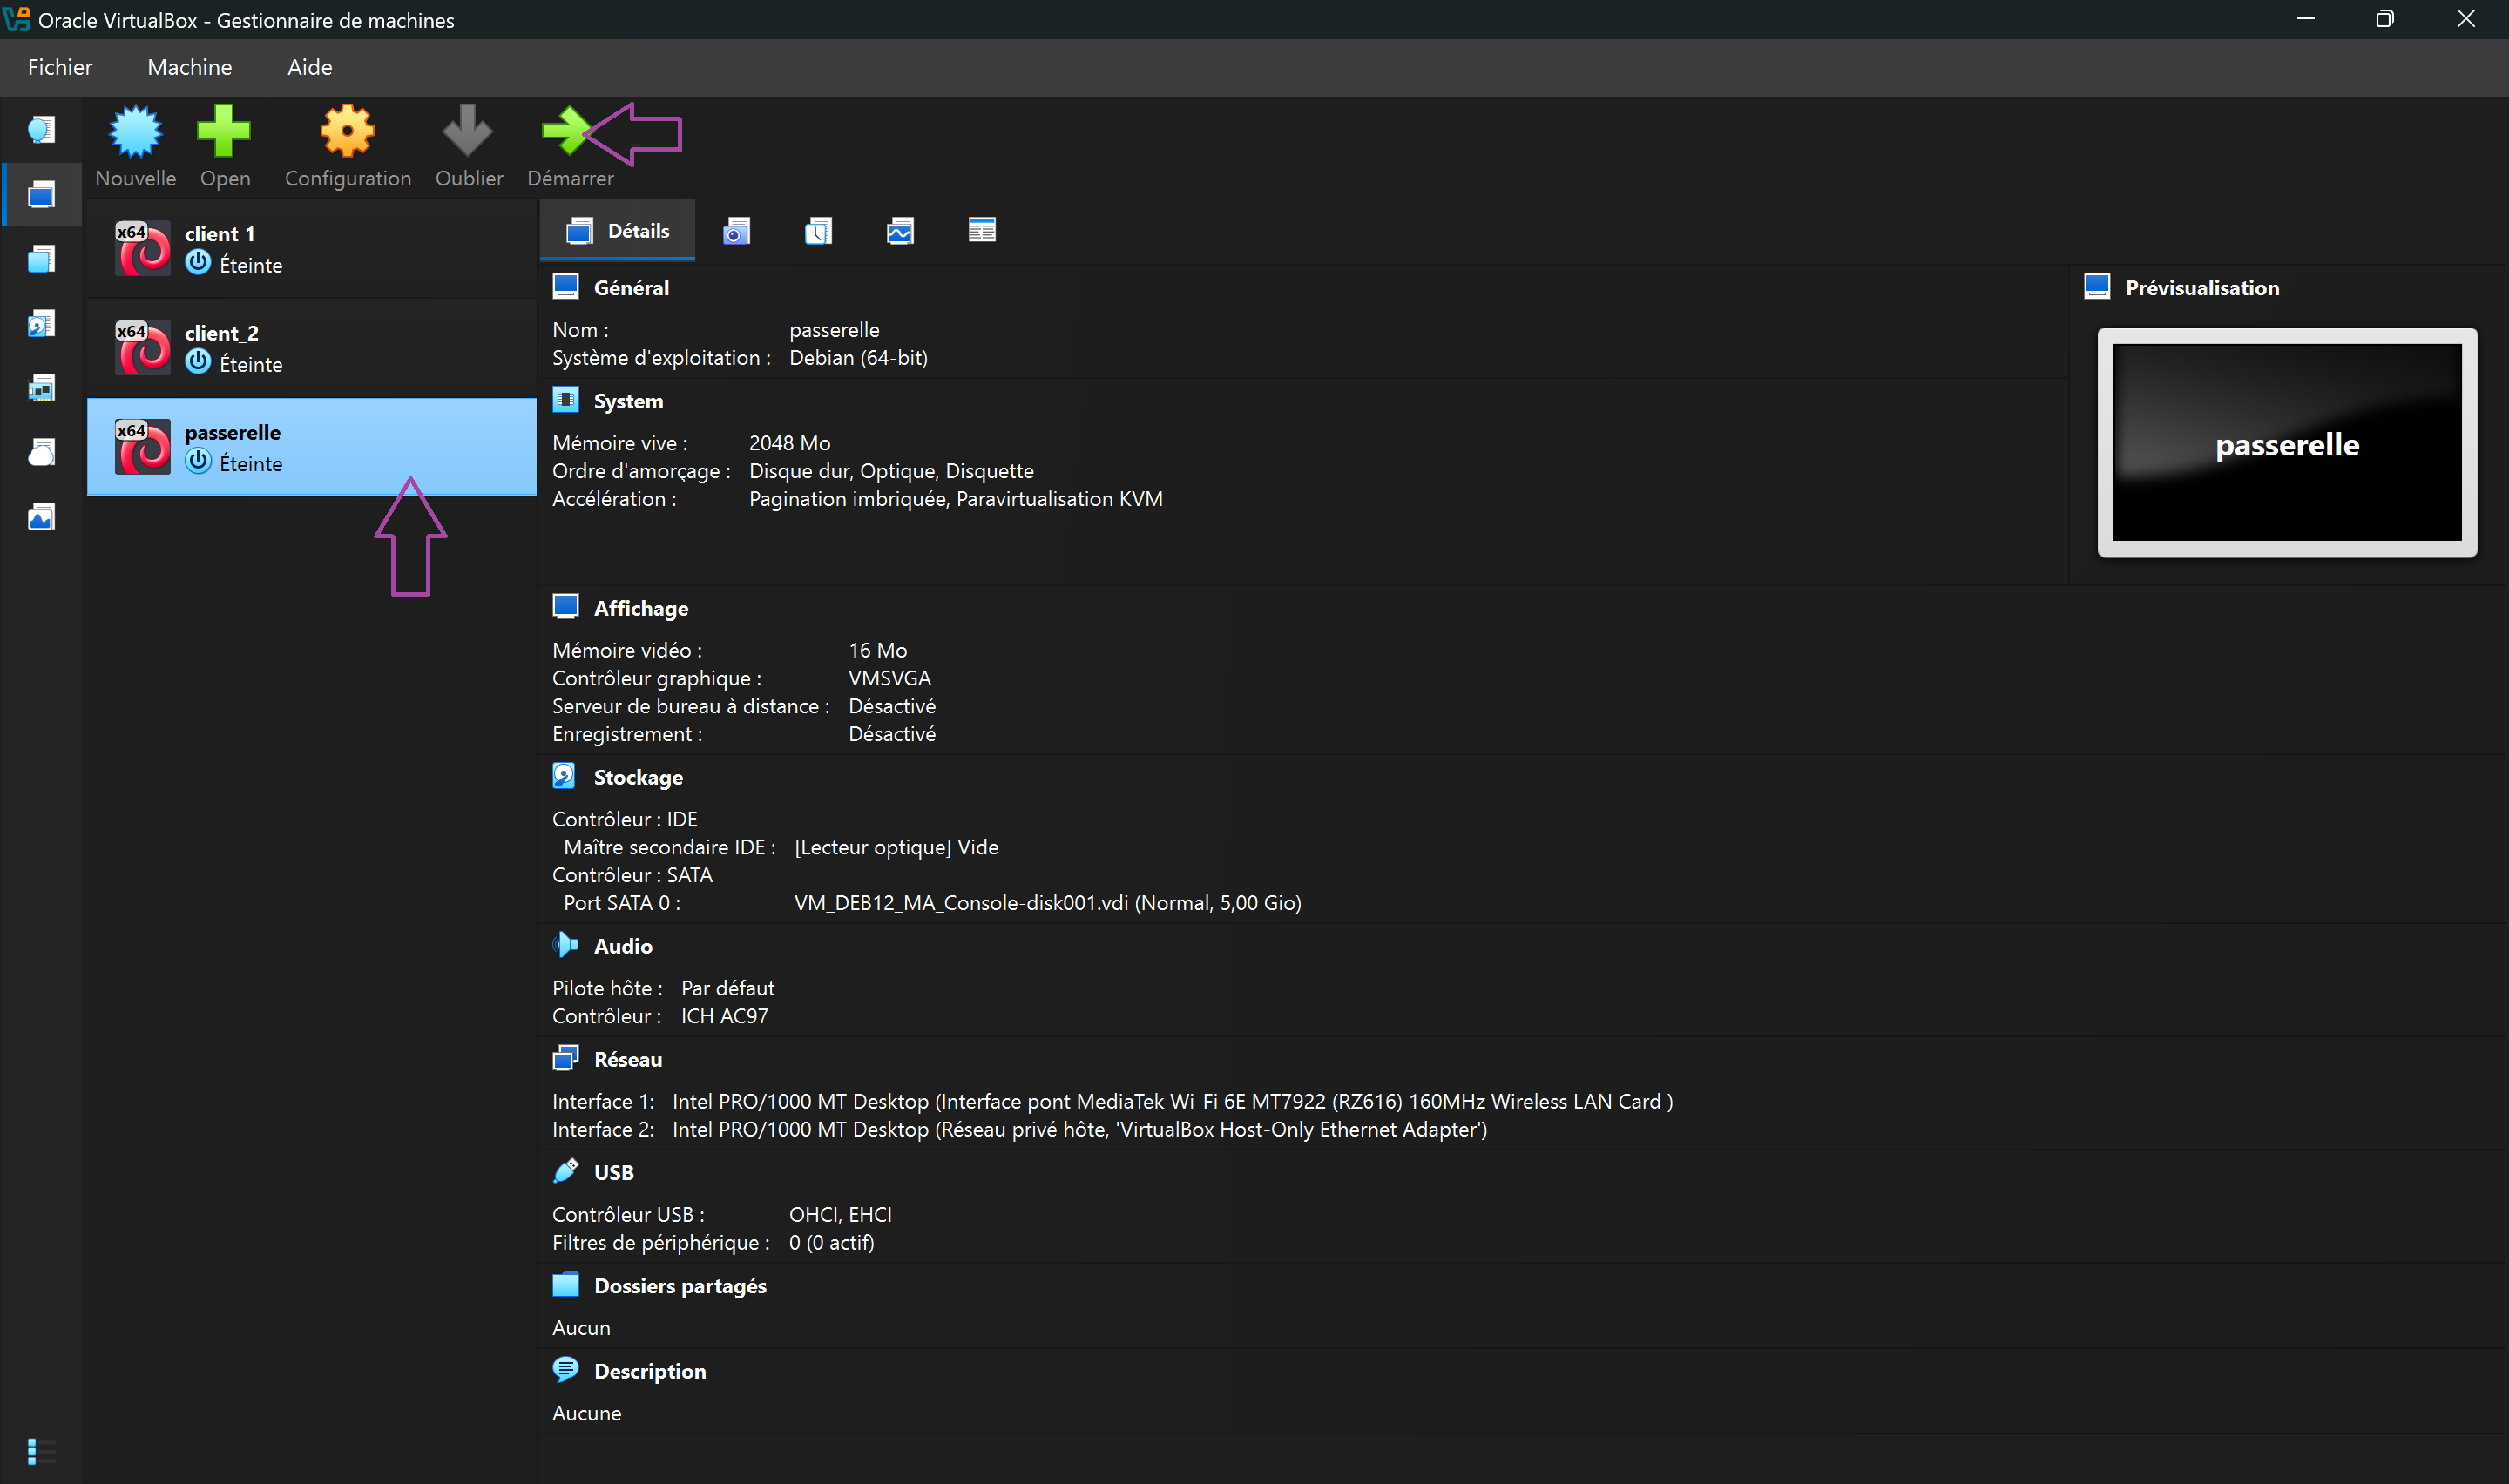The height and width of the screenshot is (1484, 2509).
Task: Start the VM with Démarrer
Action: (567, 133)
